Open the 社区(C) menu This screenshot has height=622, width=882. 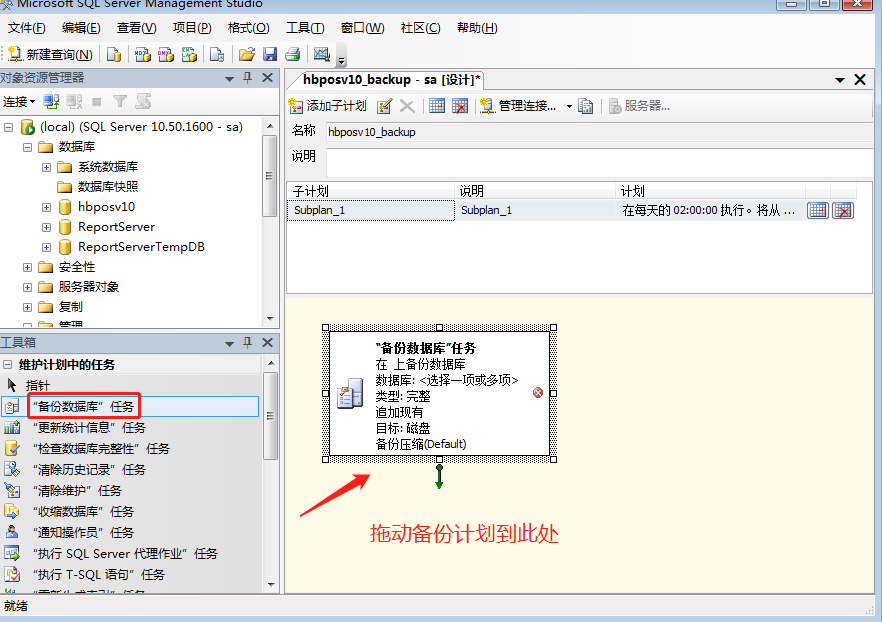[420, 28]
